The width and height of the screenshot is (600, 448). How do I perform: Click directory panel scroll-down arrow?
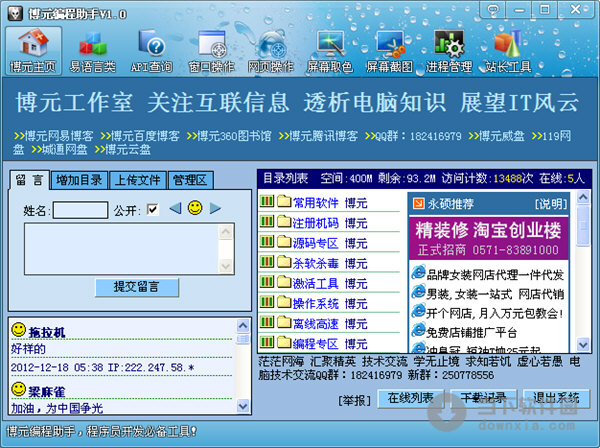[583, 345]
